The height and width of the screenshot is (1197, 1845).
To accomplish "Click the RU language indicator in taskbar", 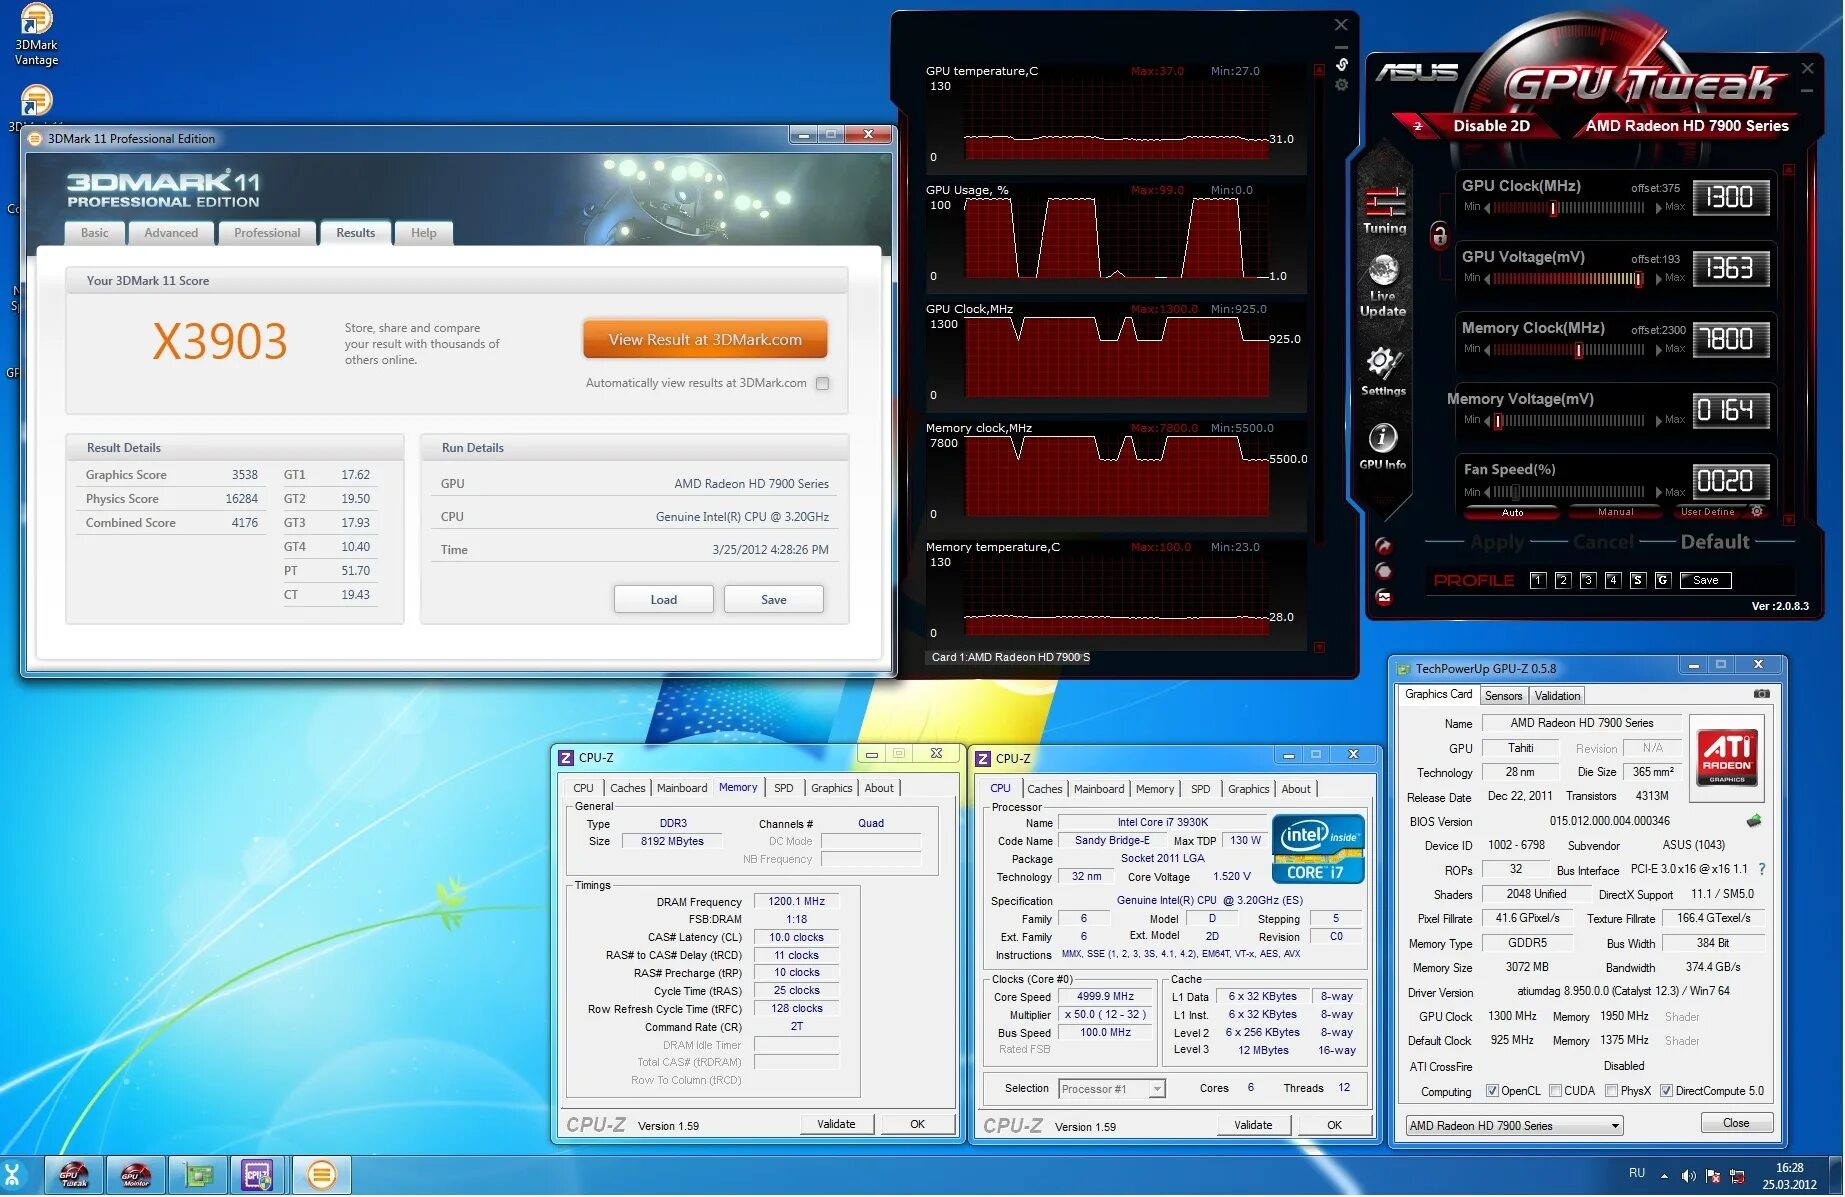I will coord(1636,1173).
